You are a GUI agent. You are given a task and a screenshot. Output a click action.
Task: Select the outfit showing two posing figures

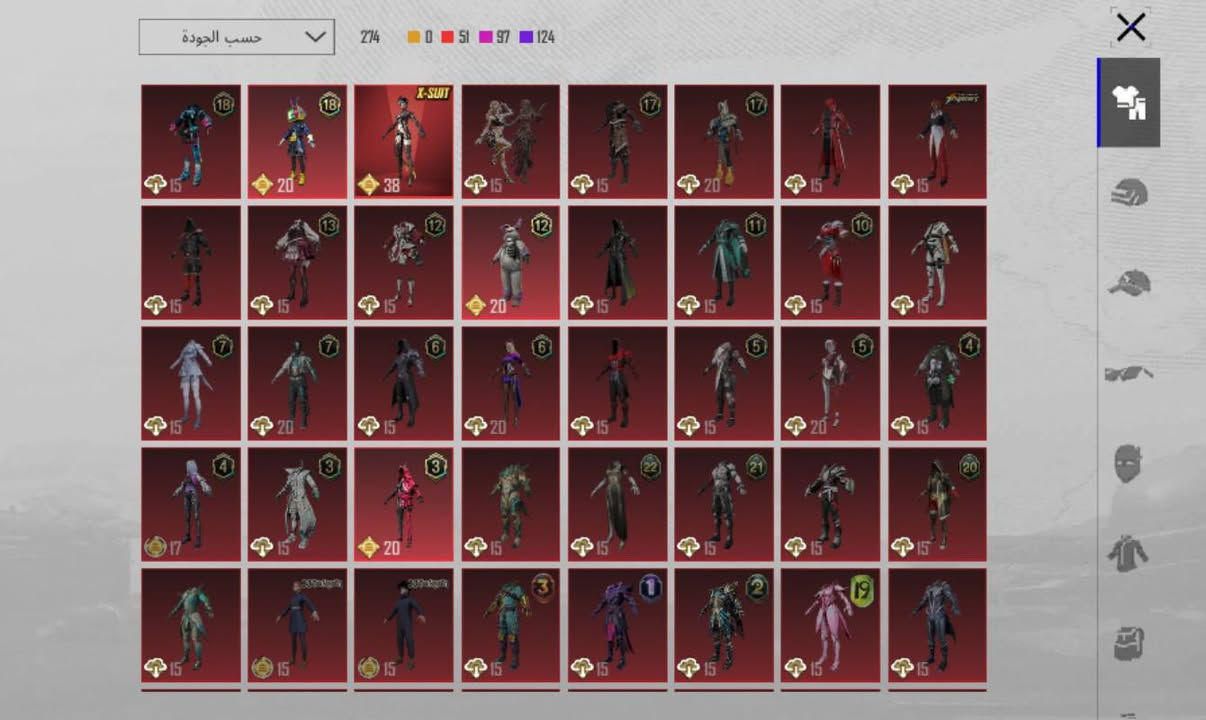511,141
